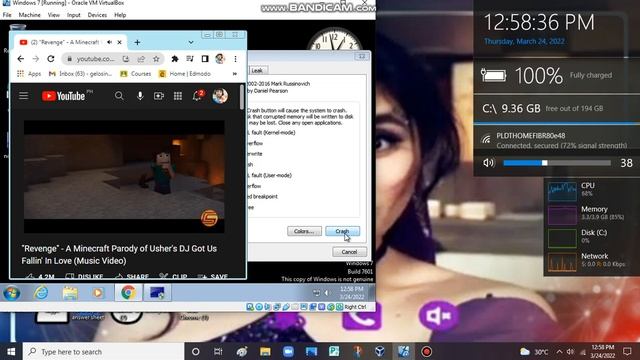Click the Minecraft video player
Image resolution: width=640 pixels, height=360 pixels.
[124, 177]
